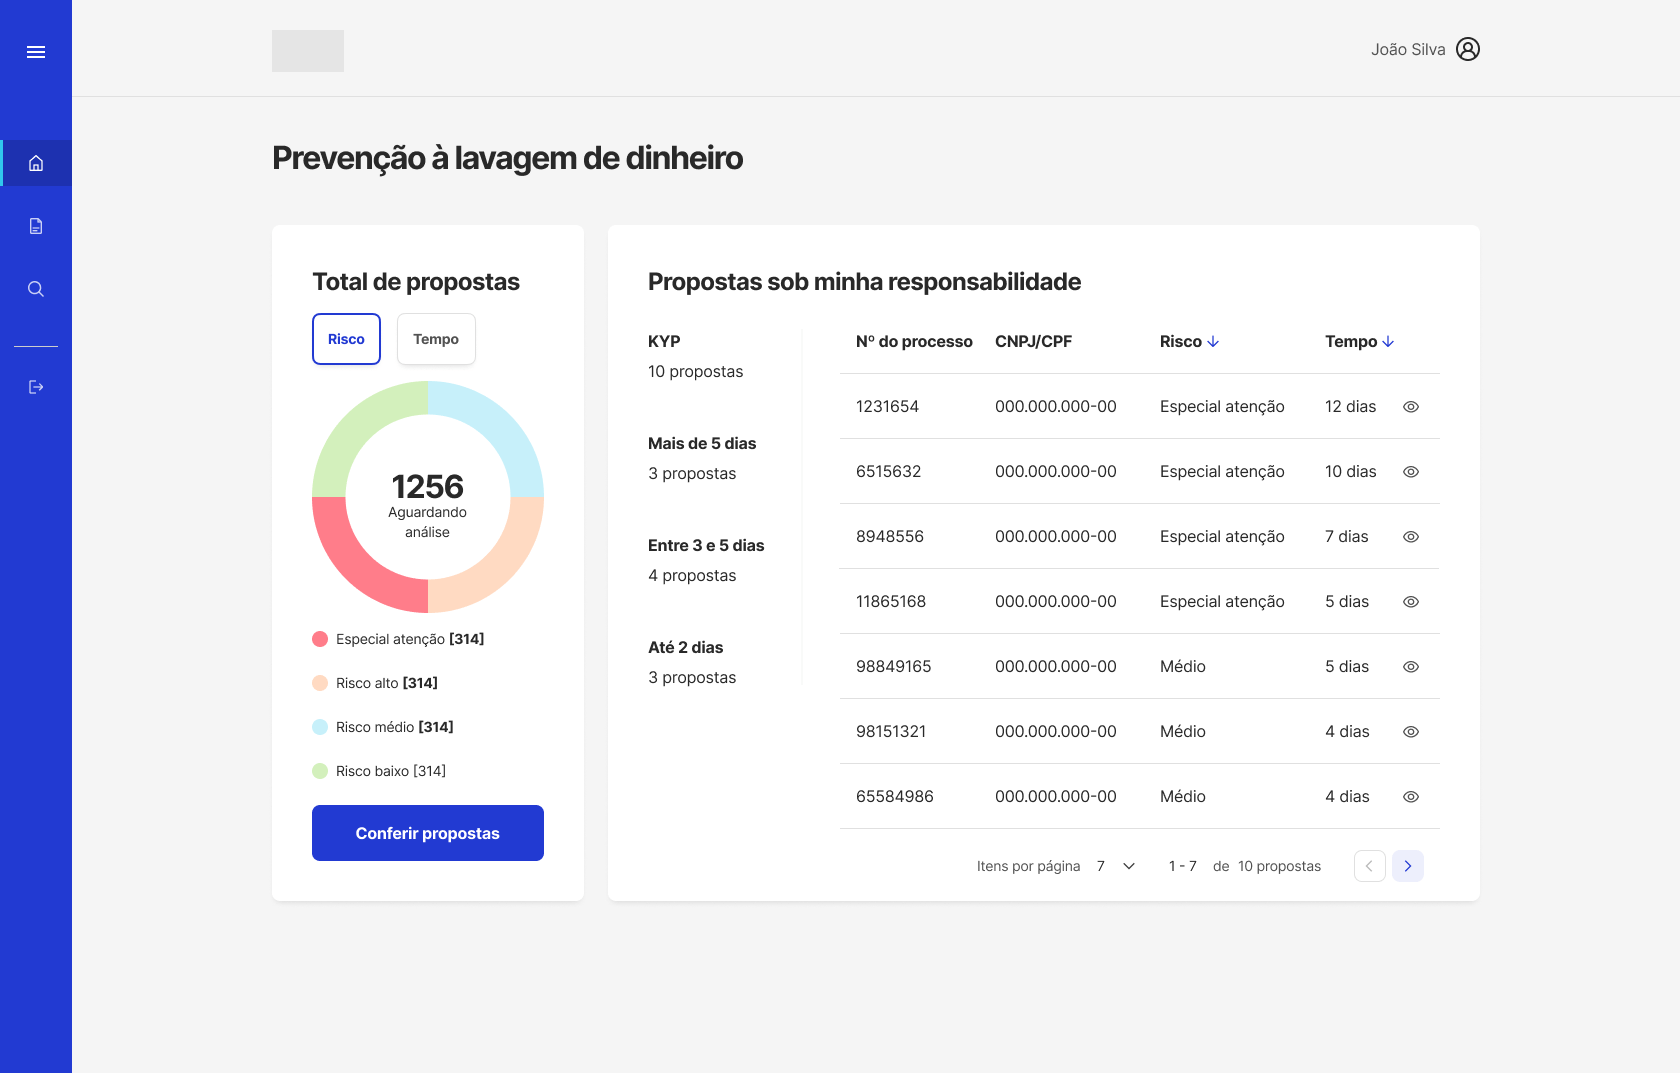This screenshot has width=1680, height=1073.
Task: Click the search icon in sidebar
Action: coord(36,289)
